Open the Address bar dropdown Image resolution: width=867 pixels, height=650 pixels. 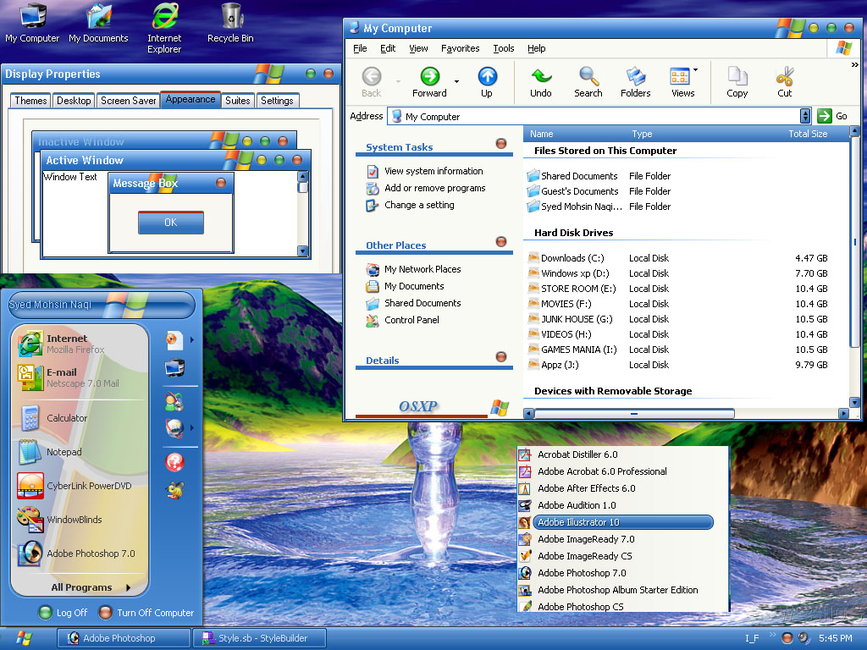coord(805,116)
